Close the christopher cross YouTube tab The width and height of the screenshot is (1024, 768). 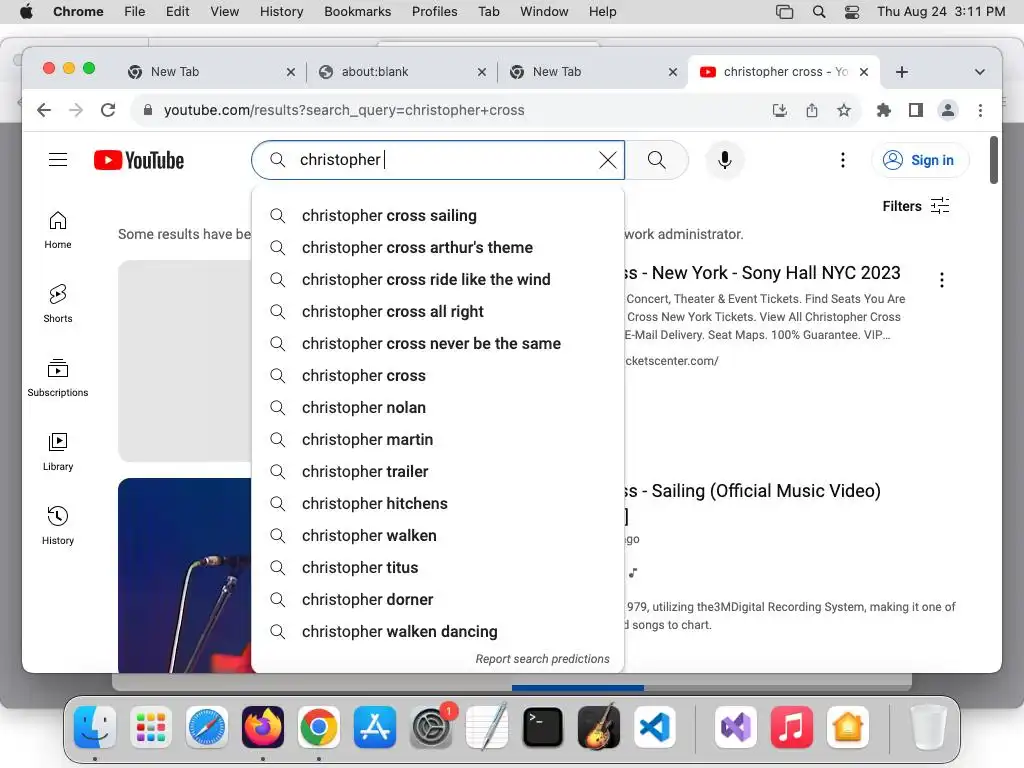[x=864, y=72]
